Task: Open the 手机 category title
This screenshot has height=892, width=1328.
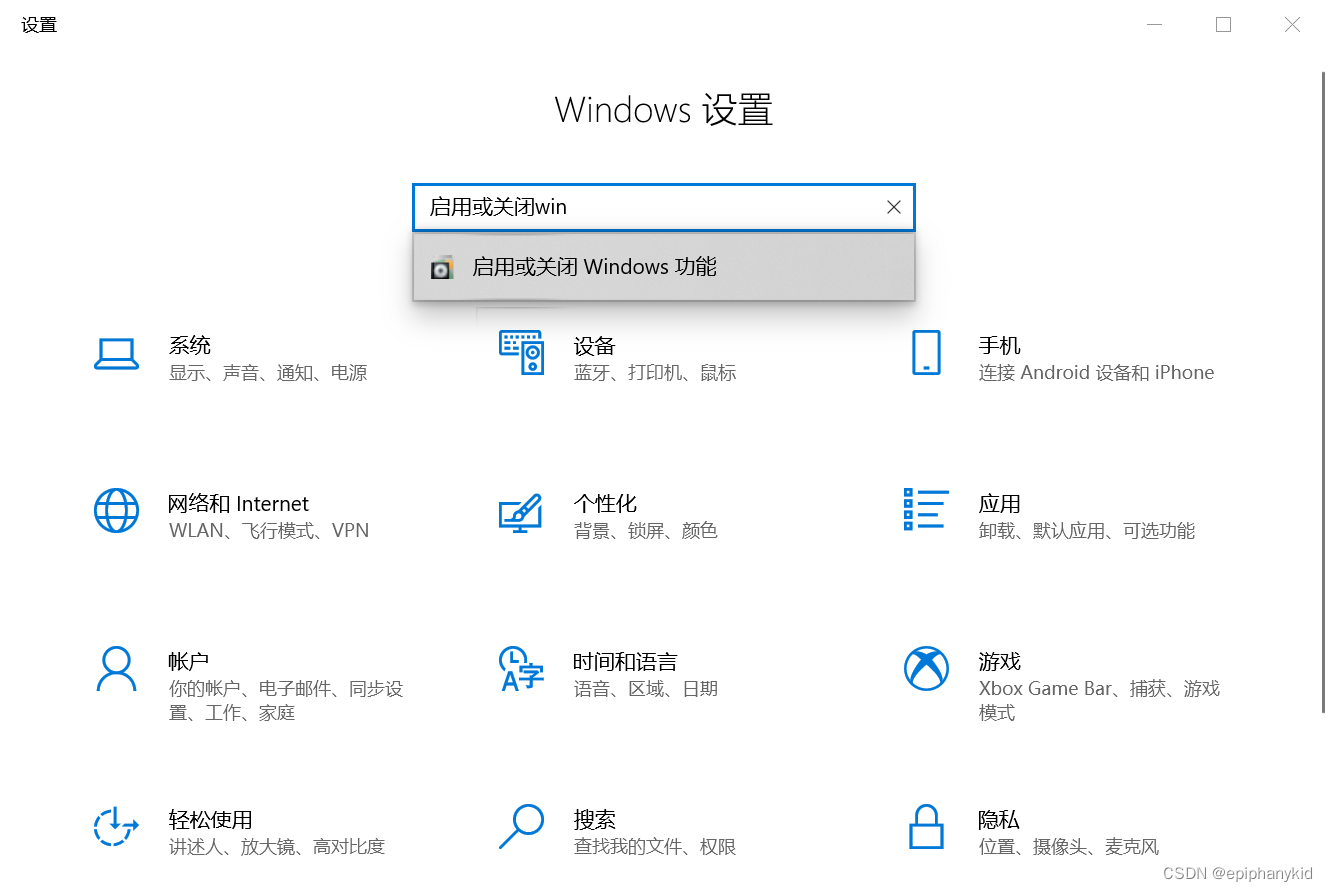Action: tap(999, 346)
